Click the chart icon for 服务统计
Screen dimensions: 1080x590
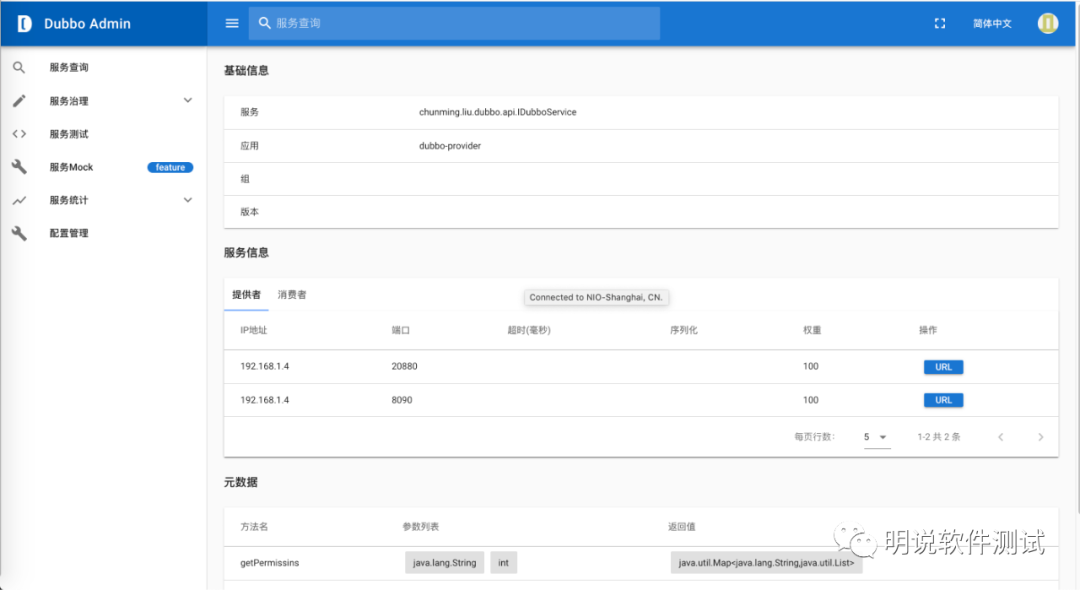coord(19,200)
